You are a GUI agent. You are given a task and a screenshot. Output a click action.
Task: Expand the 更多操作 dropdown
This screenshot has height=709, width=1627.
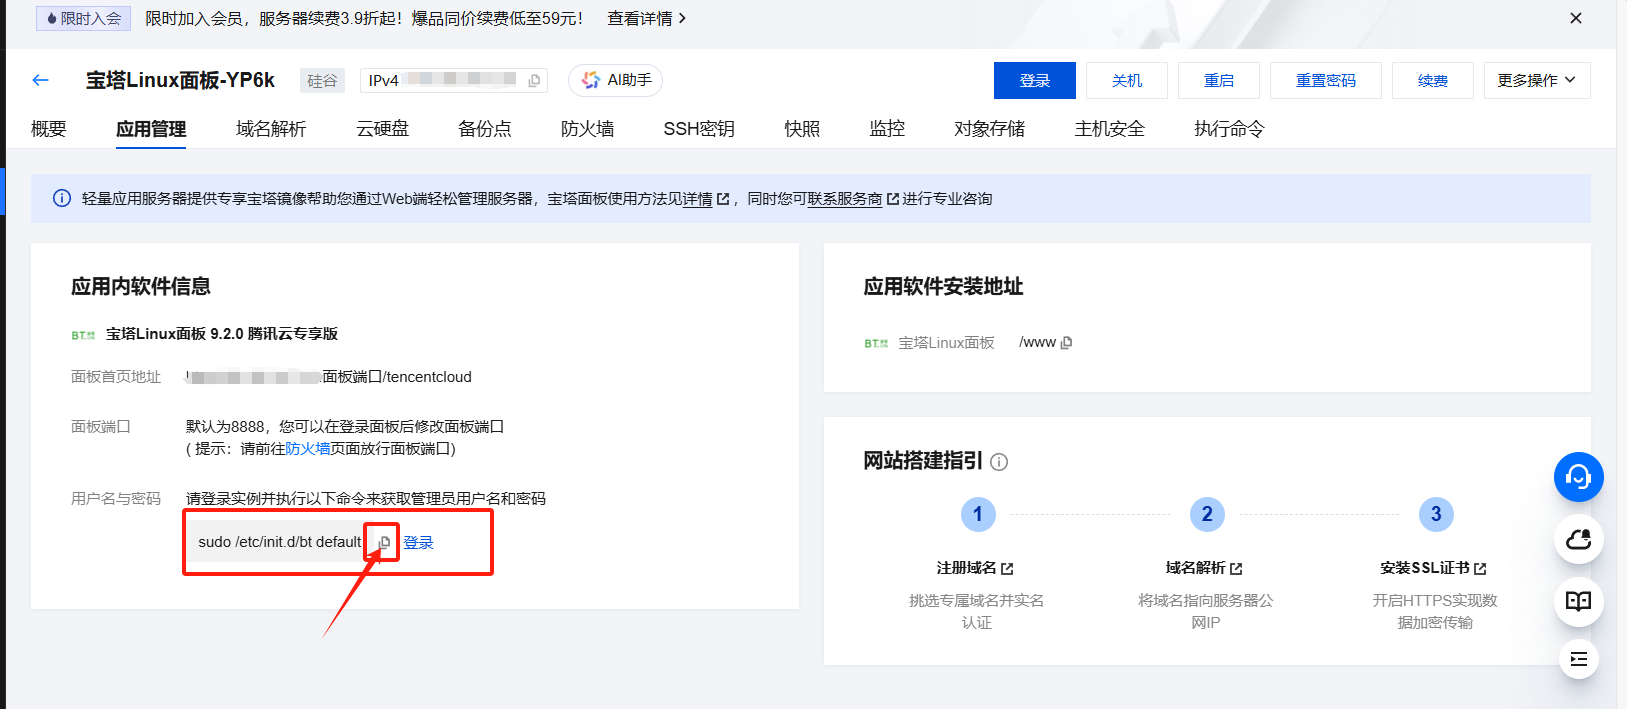click(x=1536, y=80)
